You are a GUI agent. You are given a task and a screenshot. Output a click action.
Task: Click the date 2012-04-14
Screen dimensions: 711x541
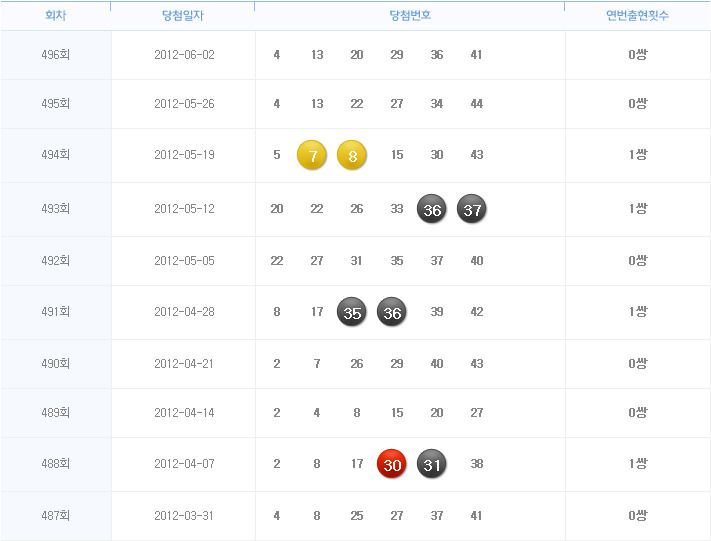[x=184, y=413]
